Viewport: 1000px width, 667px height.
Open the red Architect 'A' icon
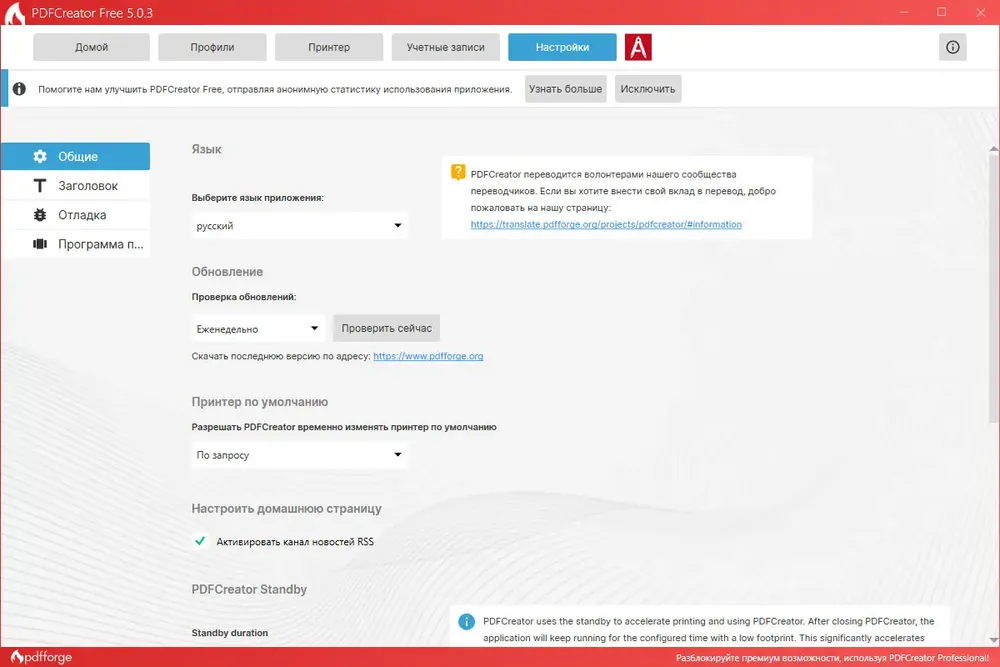[638, 47]
